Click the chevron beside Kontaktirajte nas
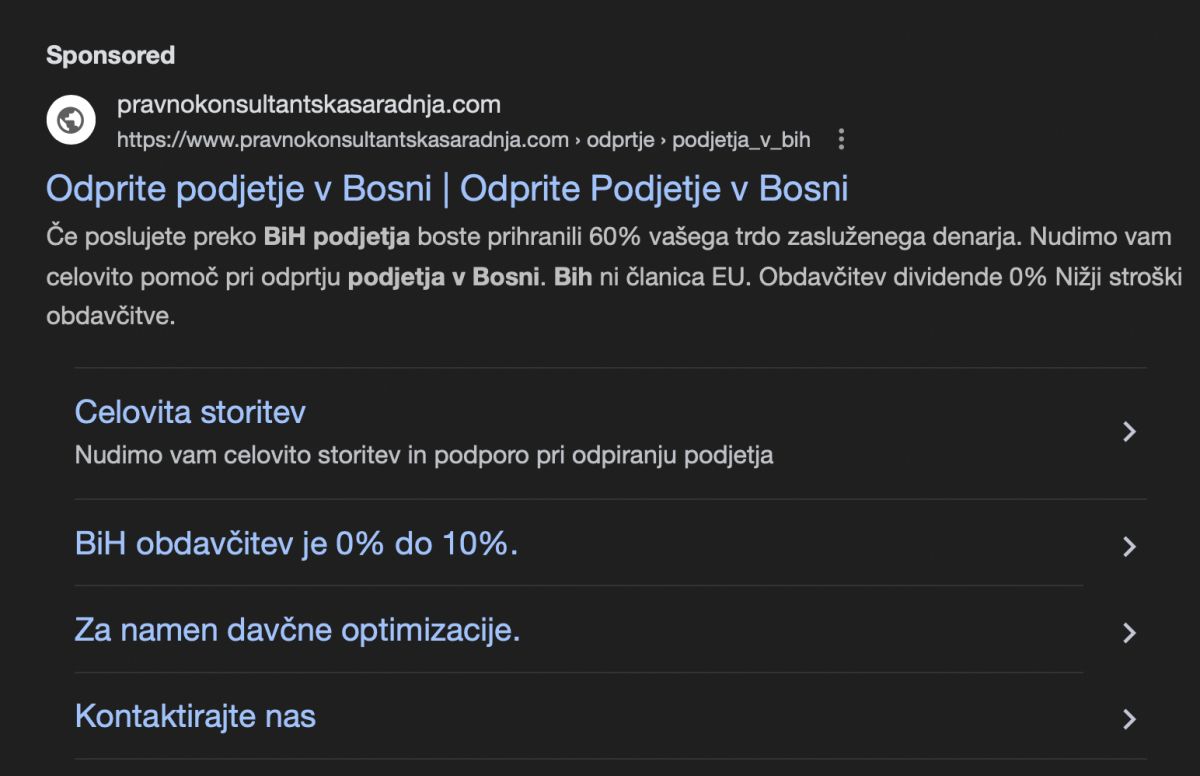This screenshot has height=776, width=1200. pos(1130,718)
